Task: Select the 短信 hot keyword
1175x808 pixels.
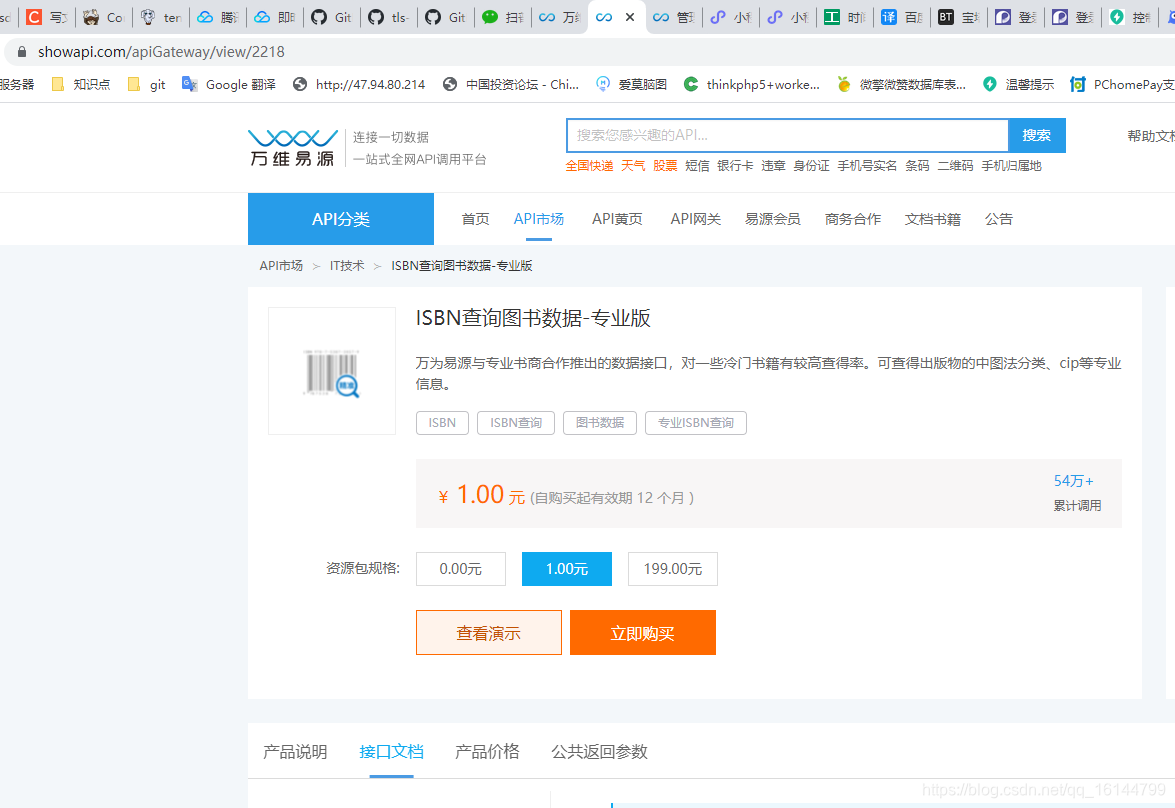Action: pos(697,166)
